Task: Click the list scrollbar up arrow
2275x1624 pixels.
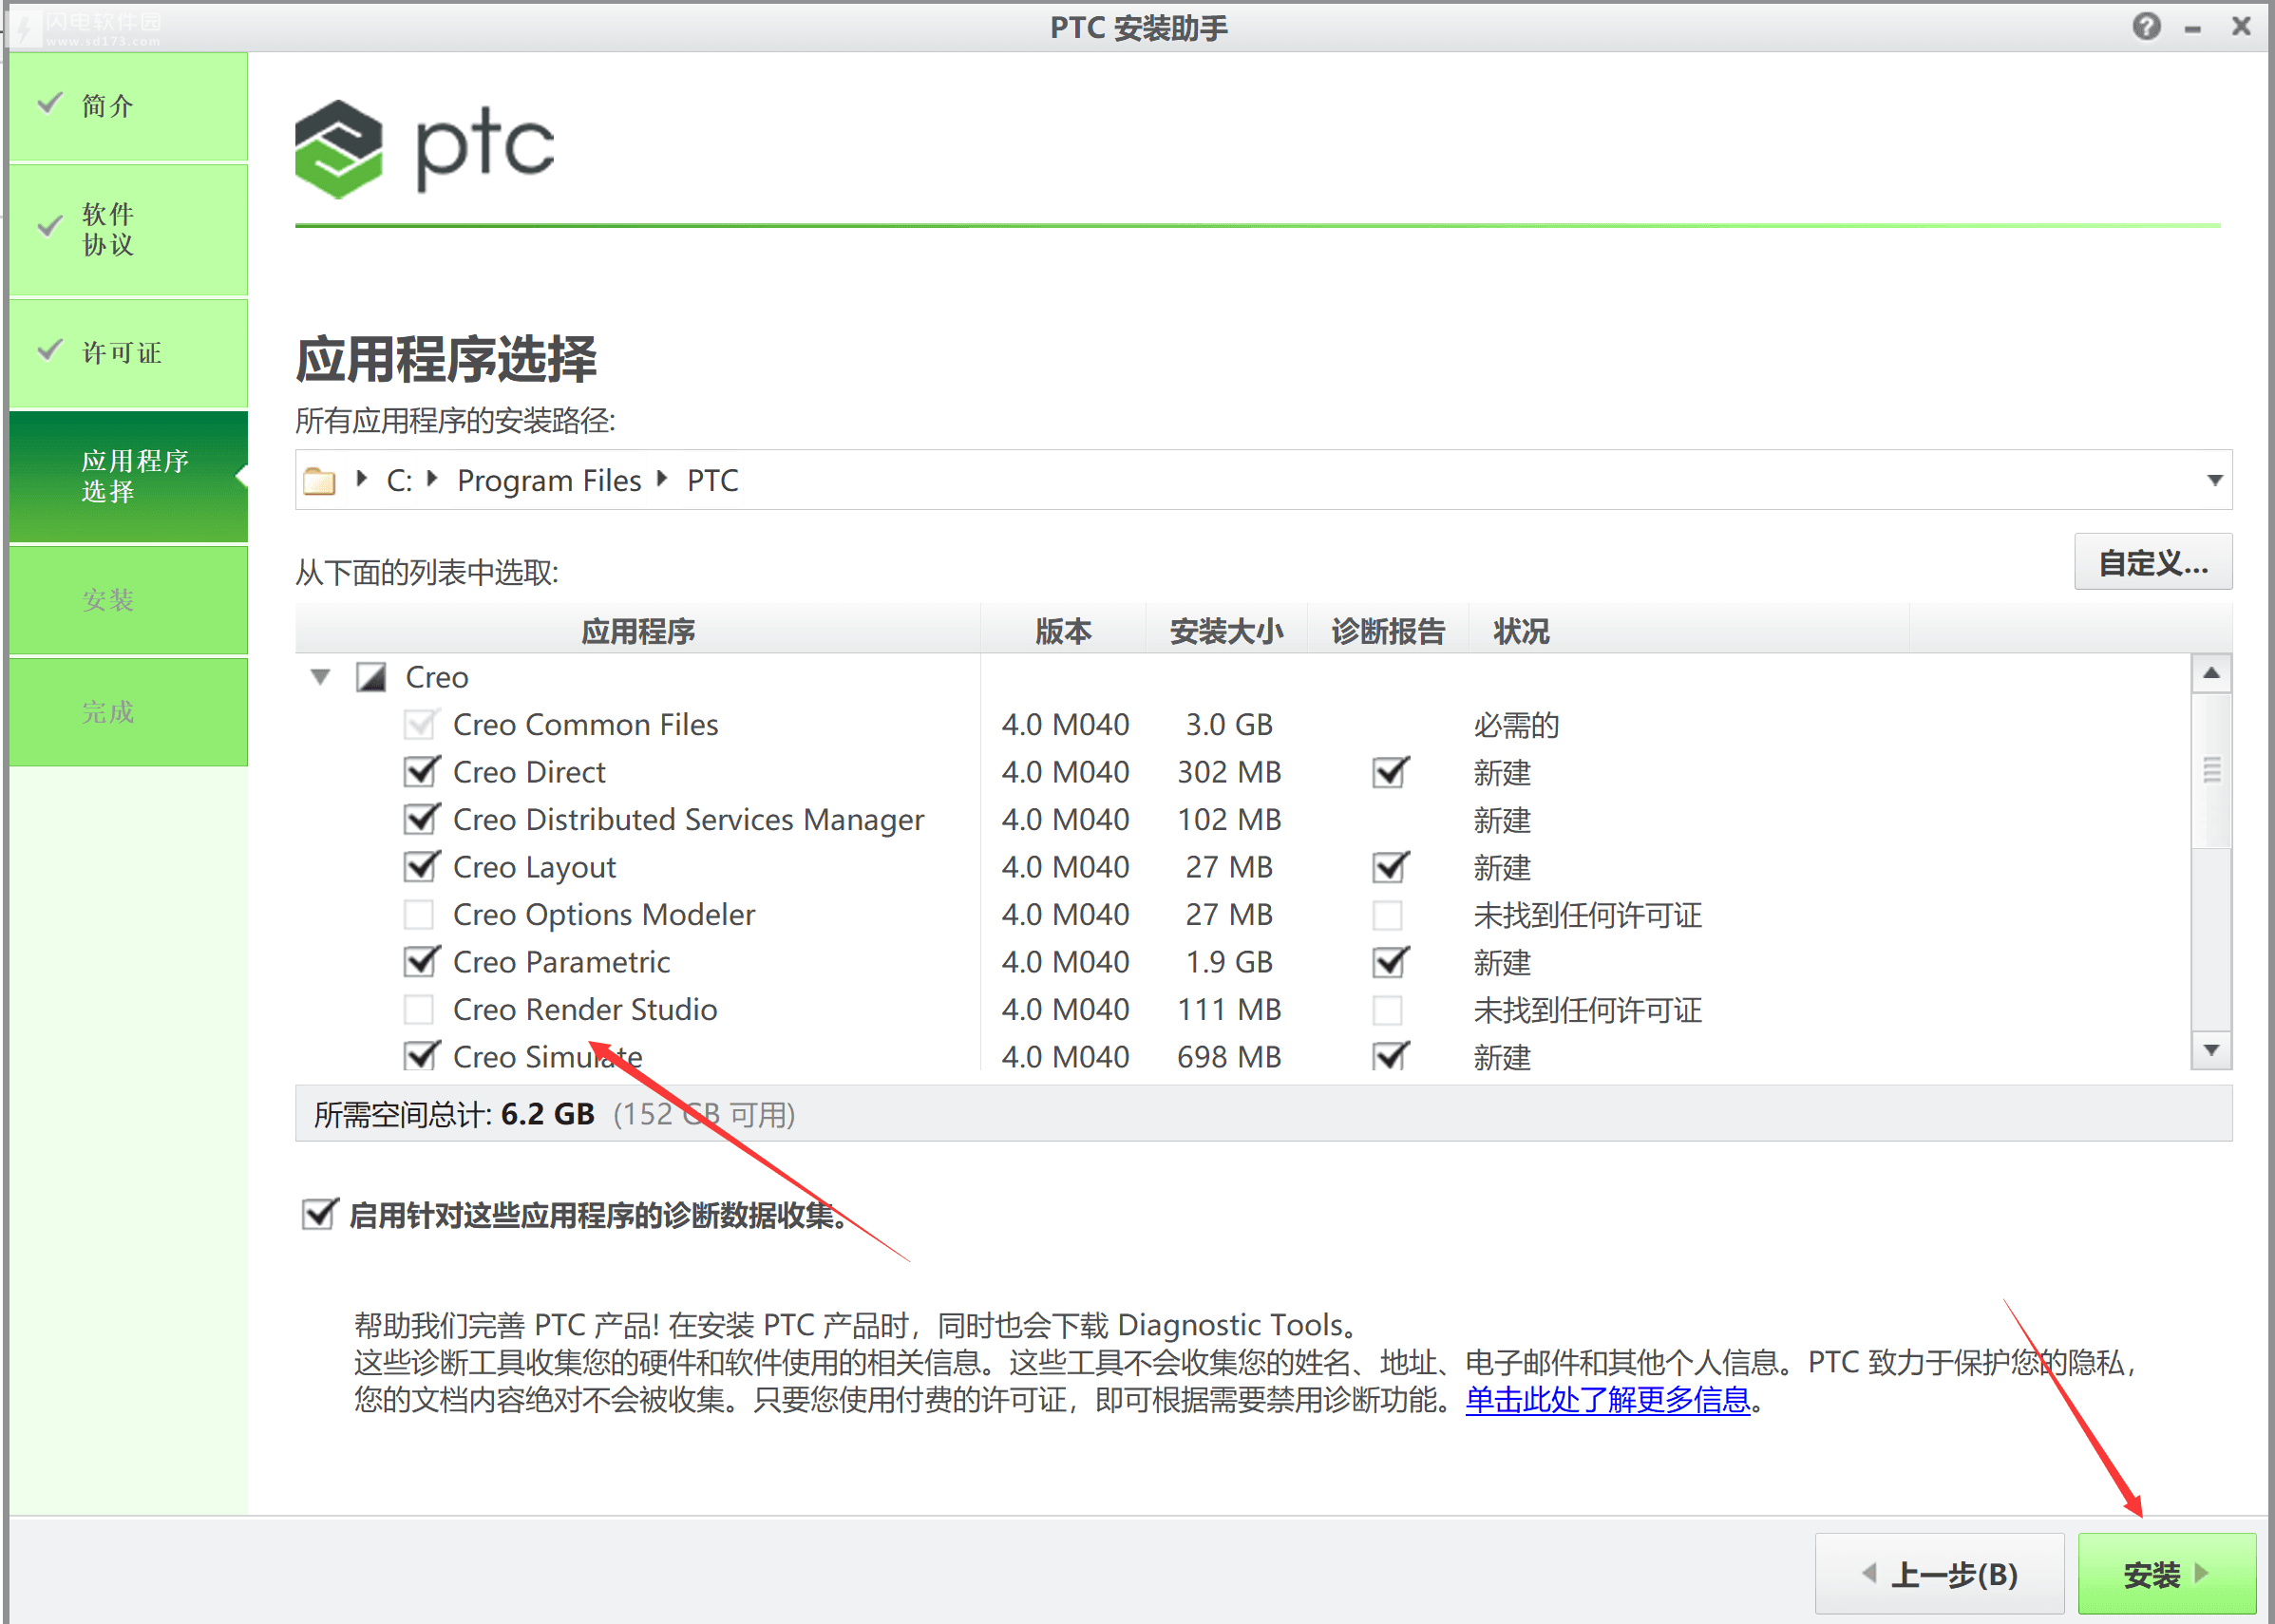Action: (2211, 674)
